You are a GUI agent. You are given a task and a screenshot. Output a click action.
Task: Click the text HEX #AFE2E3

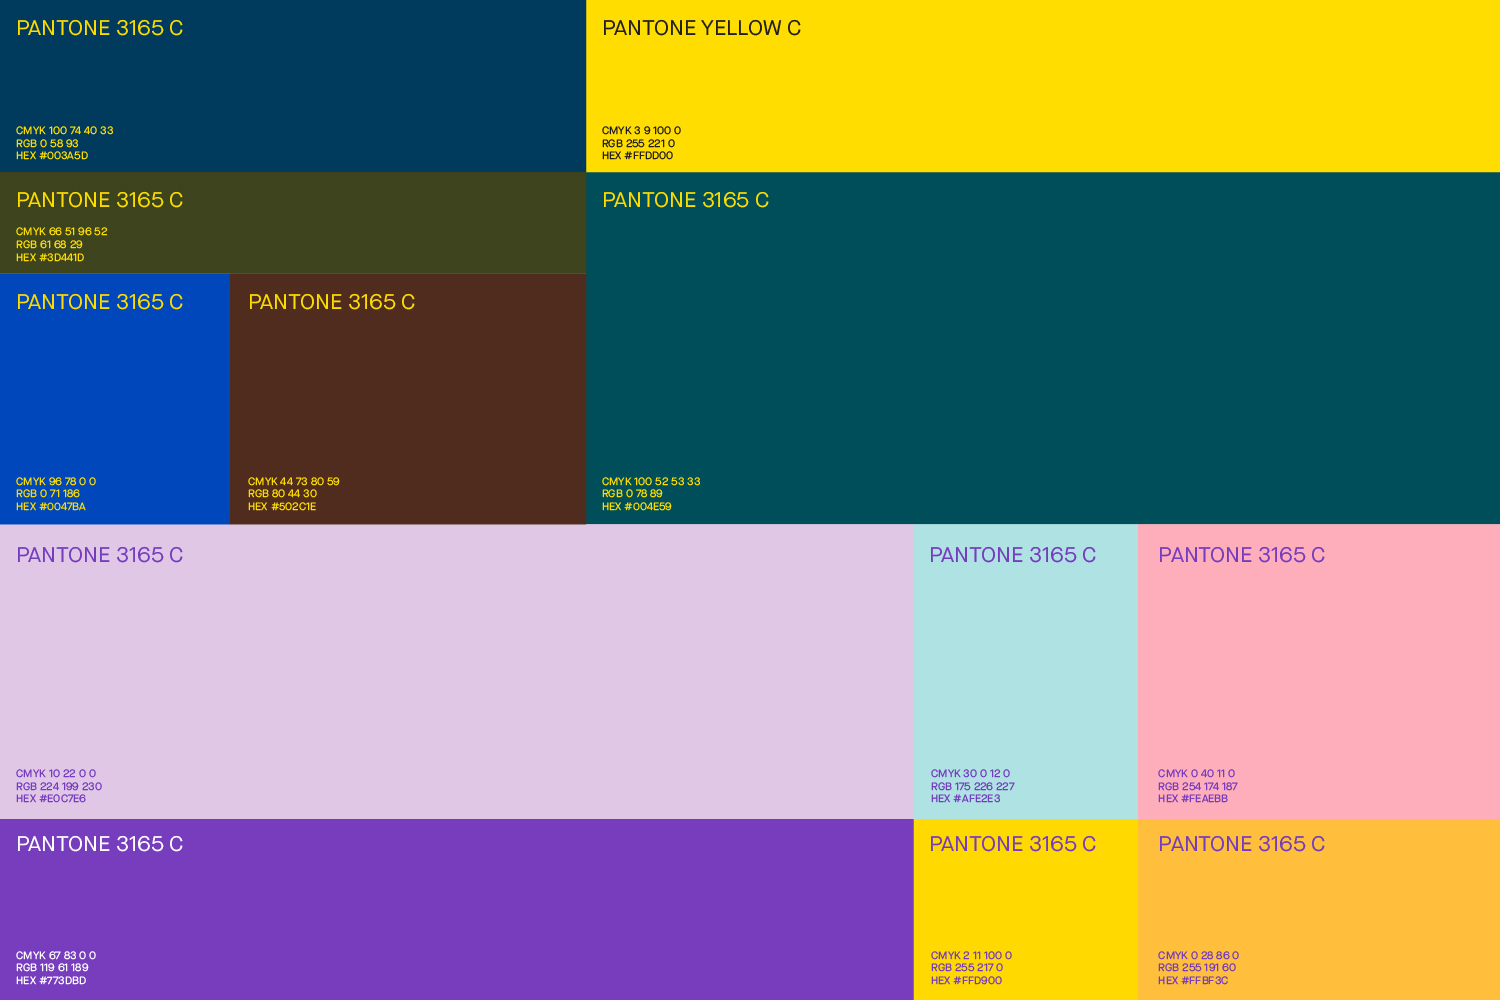click(x=966, y=799)
